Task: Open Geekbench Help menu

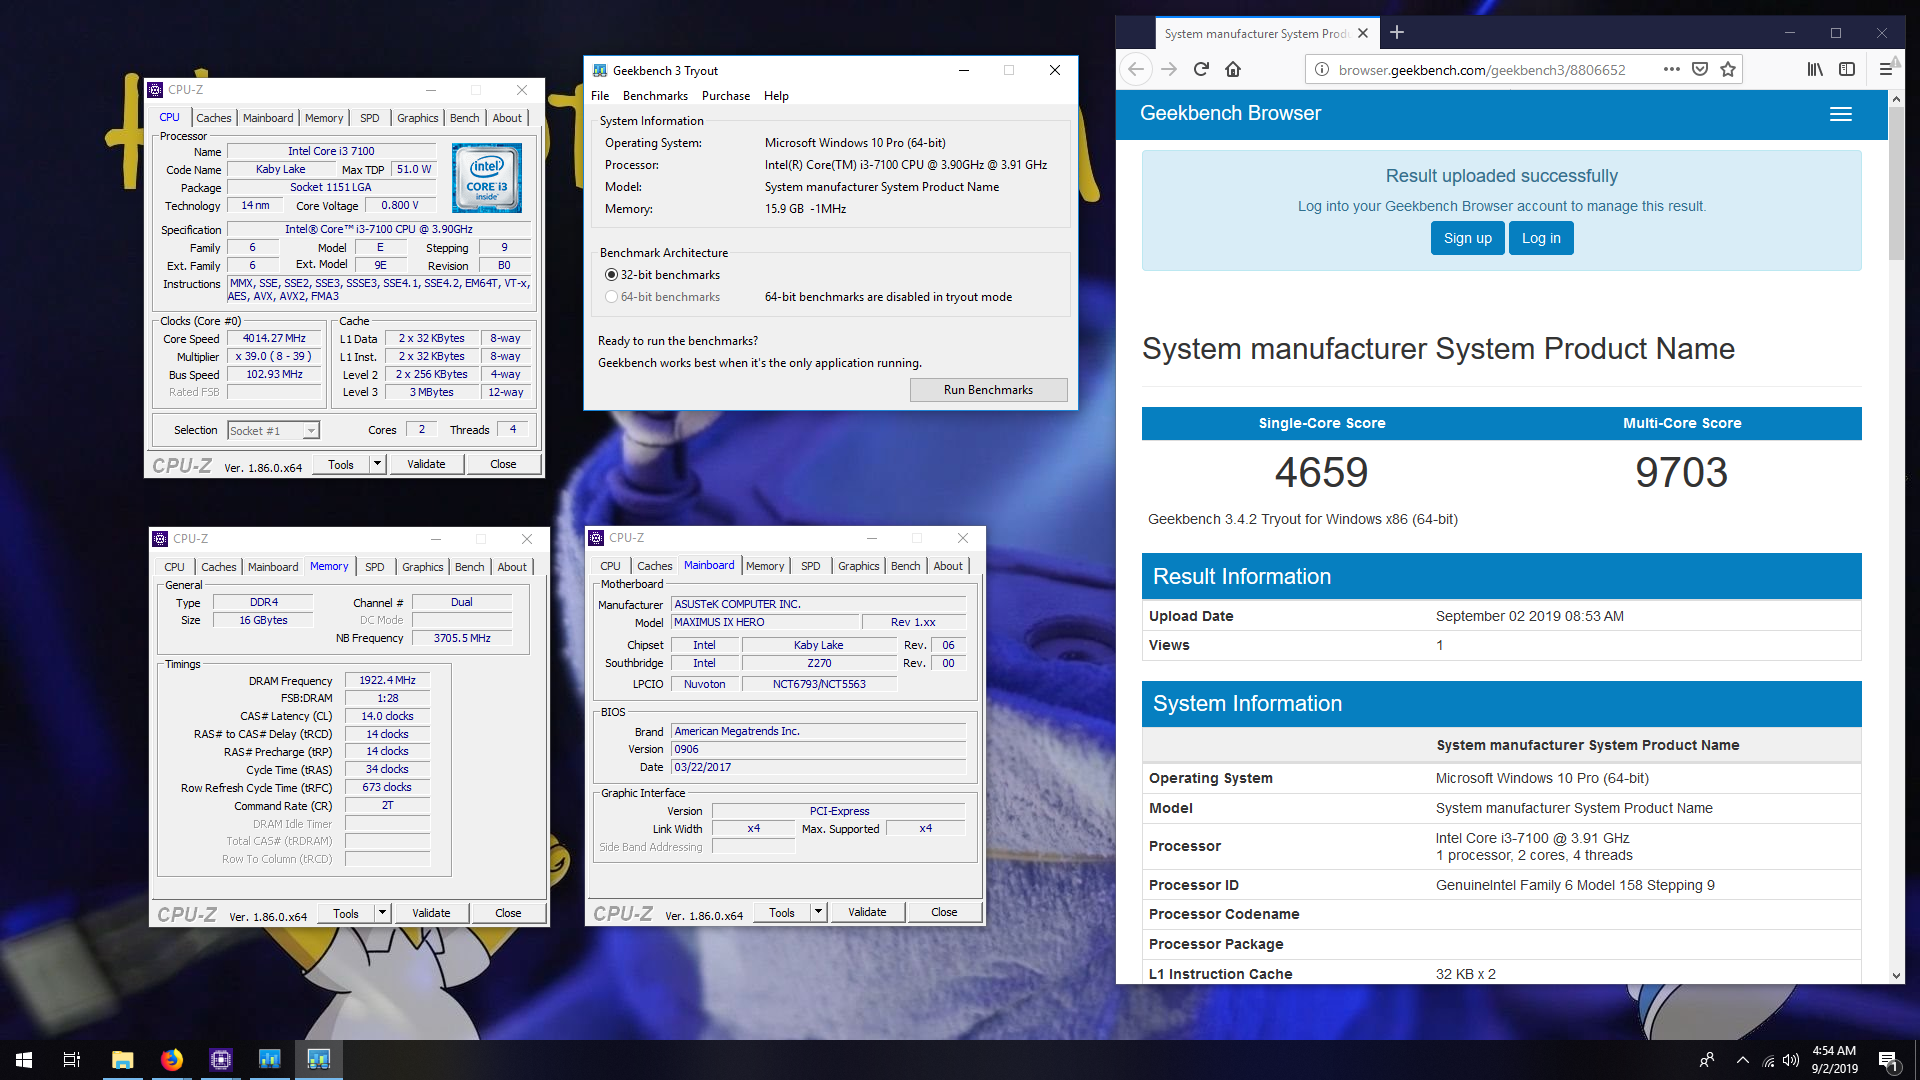Action: coord(776,96)
